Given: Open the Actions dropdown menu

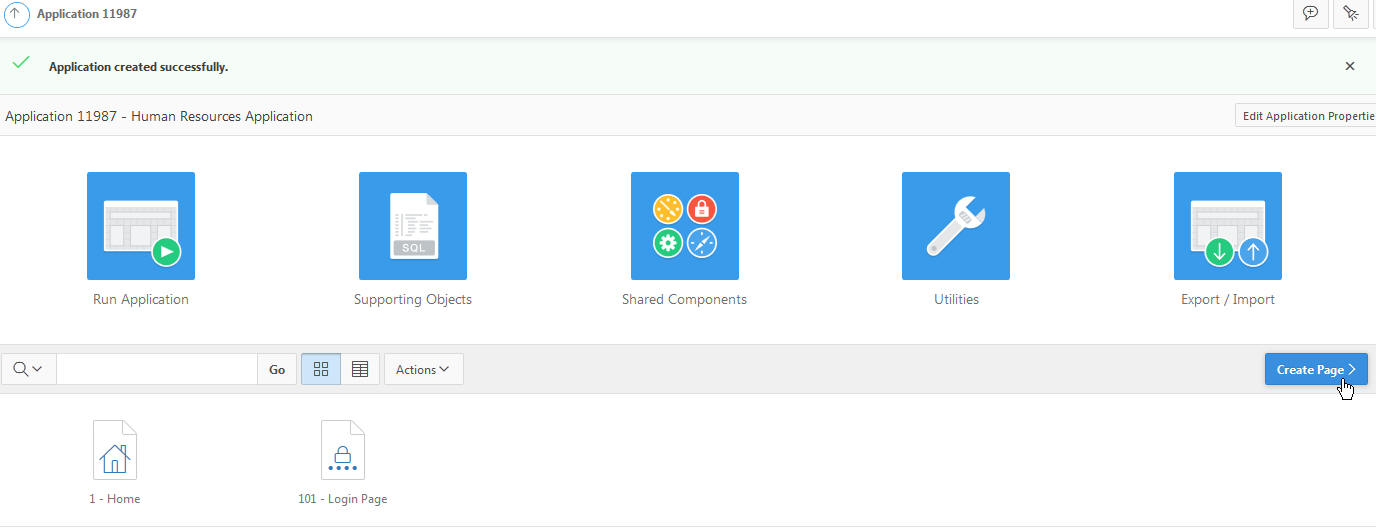Looking at the screenshot, I should pos(423,369).
